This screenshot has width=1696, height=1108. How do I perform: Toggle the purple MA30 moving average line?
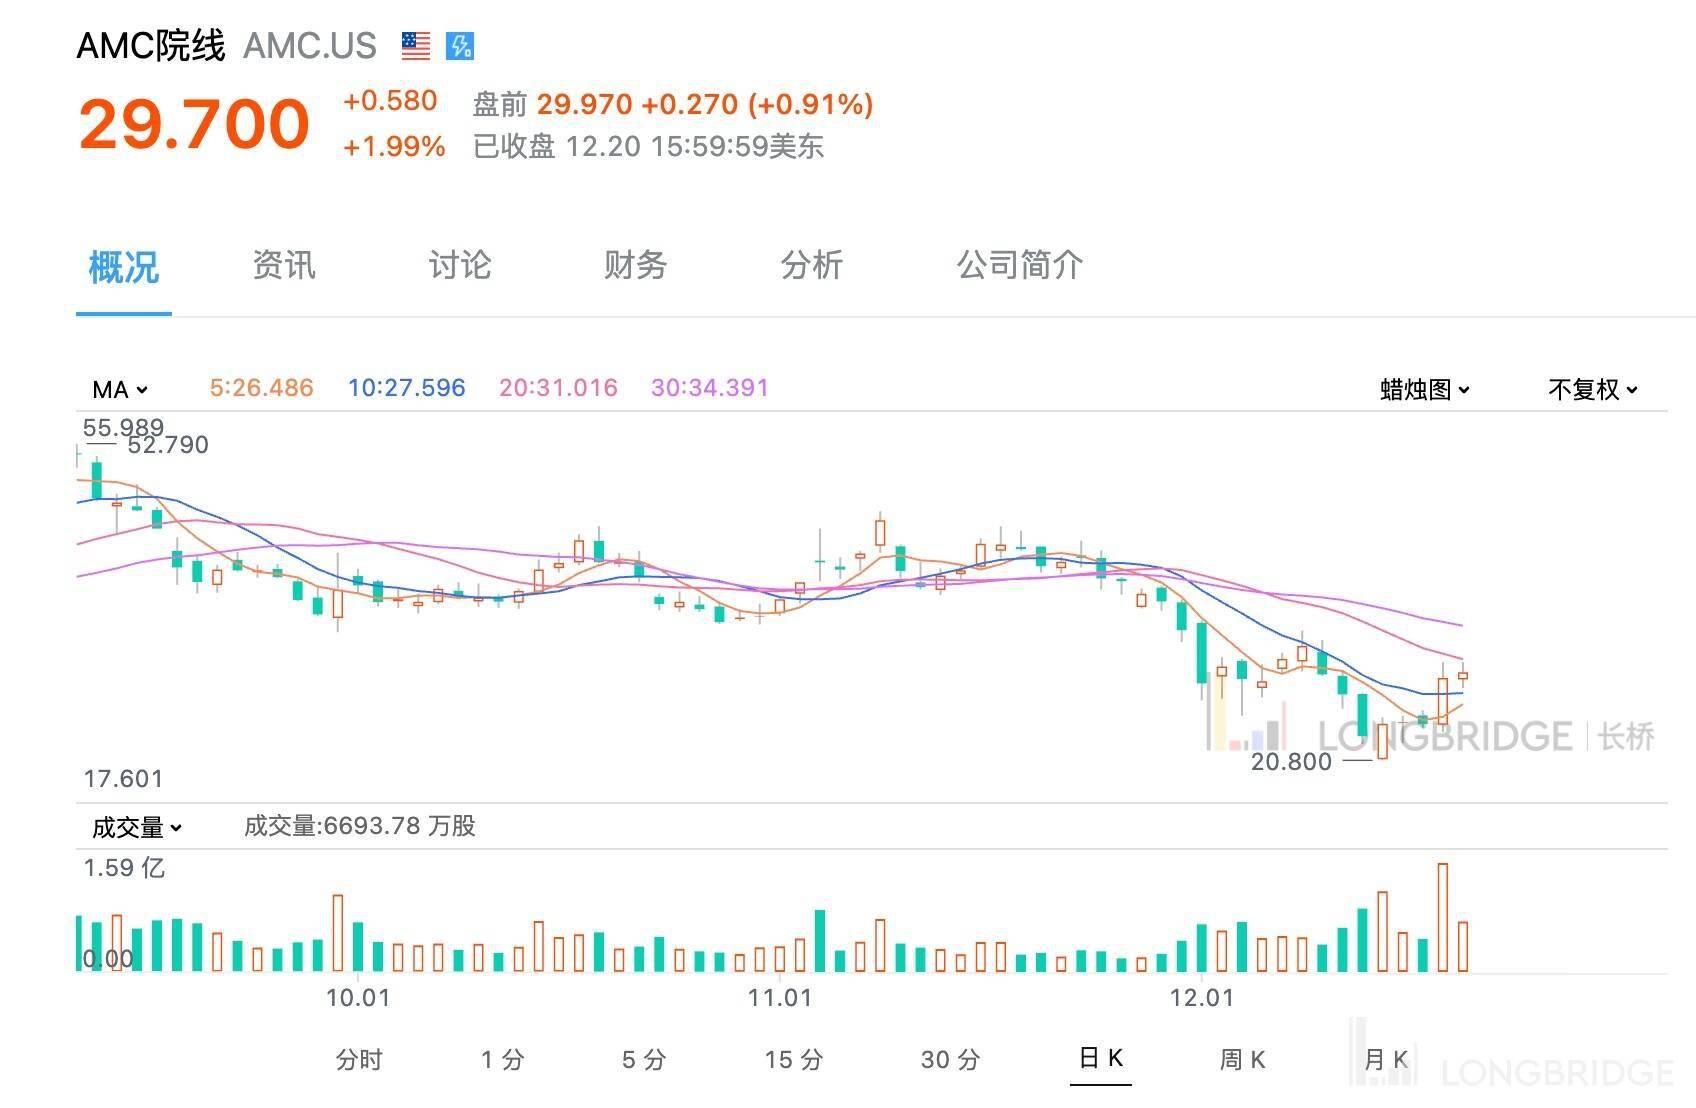click(x=708, y=388)
